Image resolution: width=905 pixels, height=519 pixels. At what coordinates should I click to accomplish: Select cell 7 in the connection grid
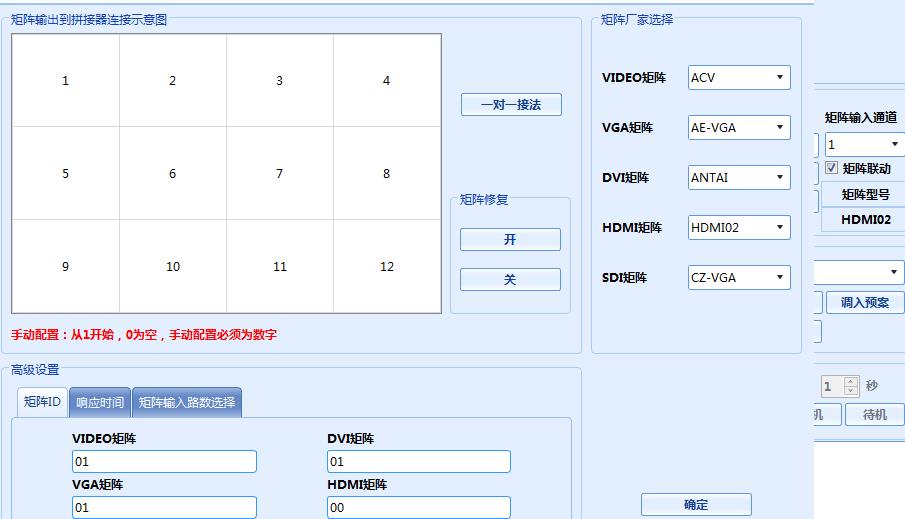[280, 174]
